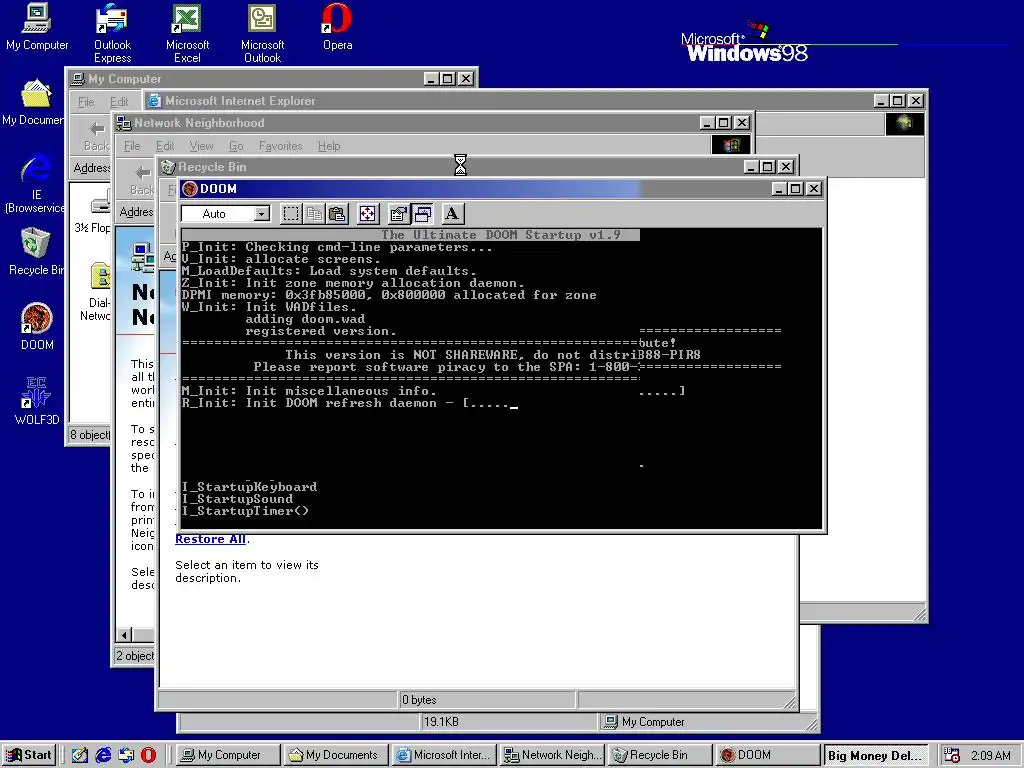
Task: Click the DOOM console output area
Action: (501, 378)
